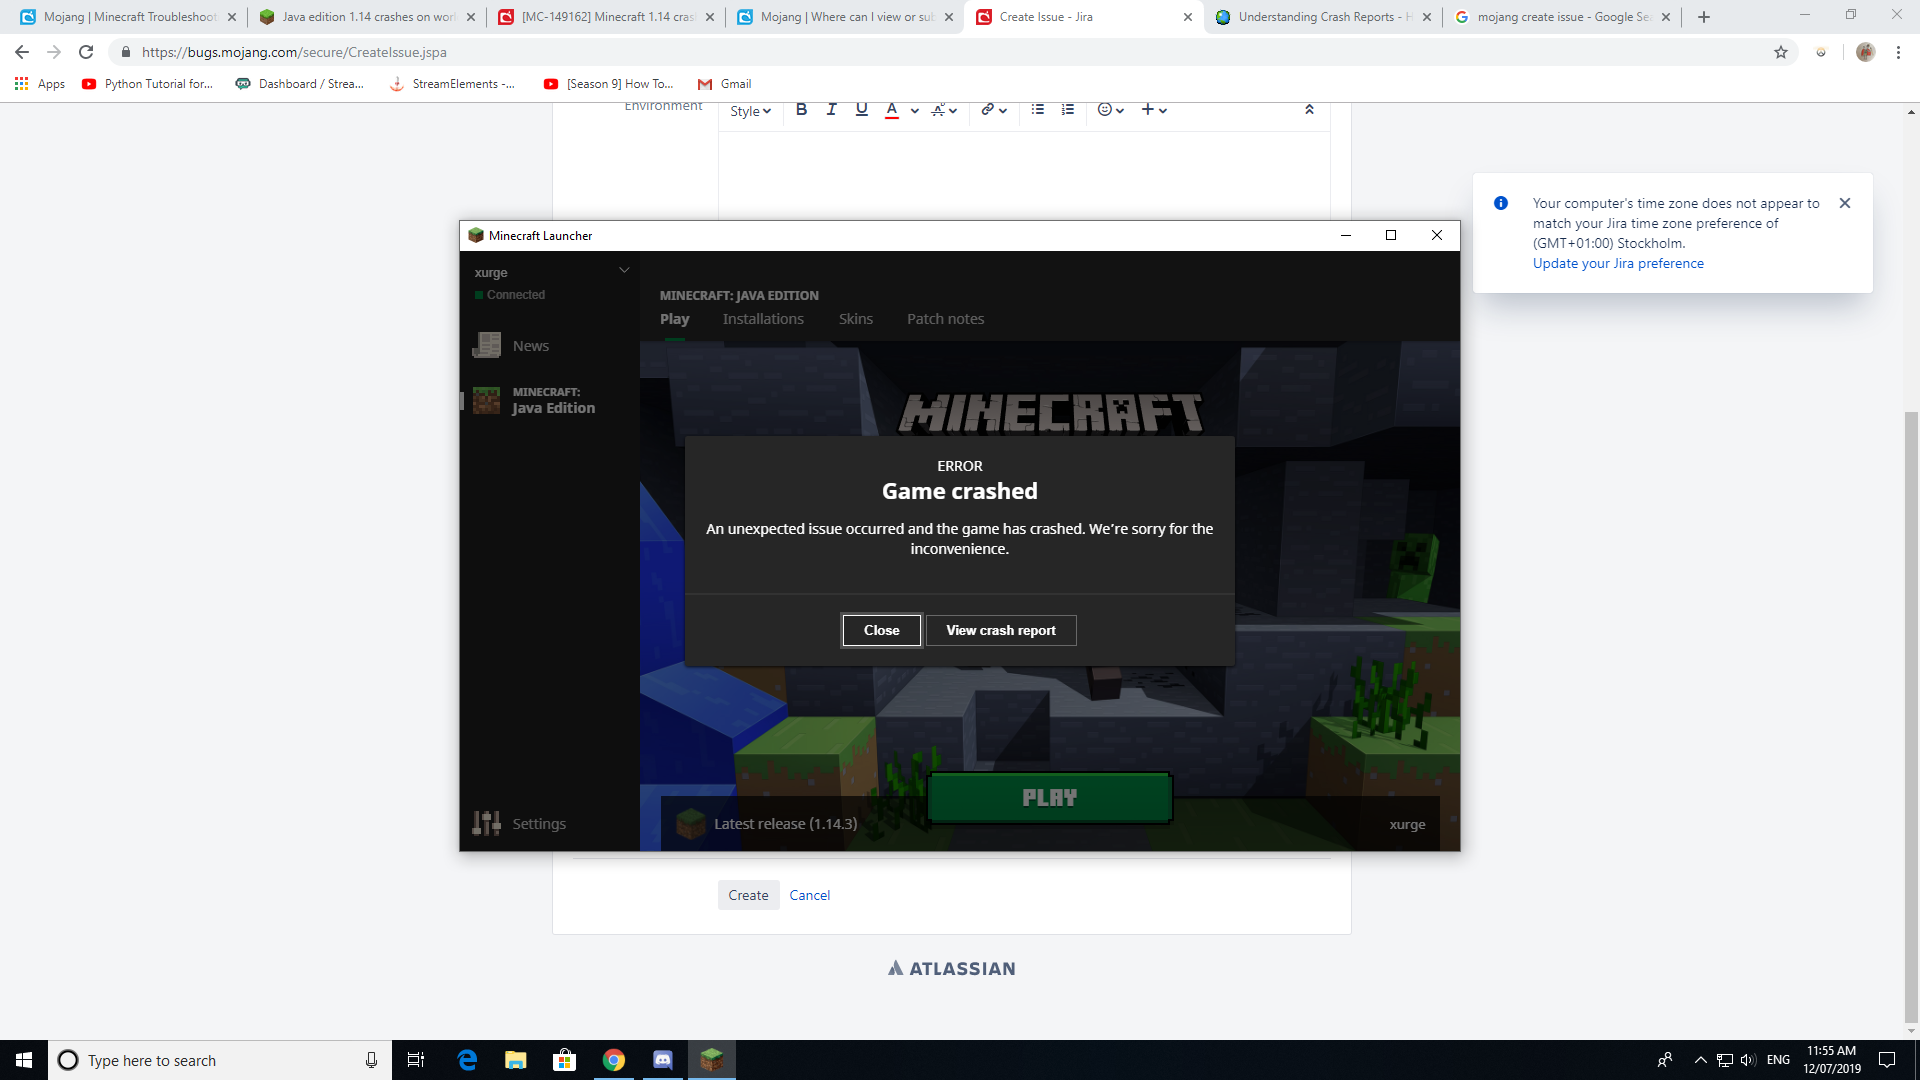The height and width of the screenshot is (1080, 1920).
Task: Click View crash report button
Action: (1000, 630)
